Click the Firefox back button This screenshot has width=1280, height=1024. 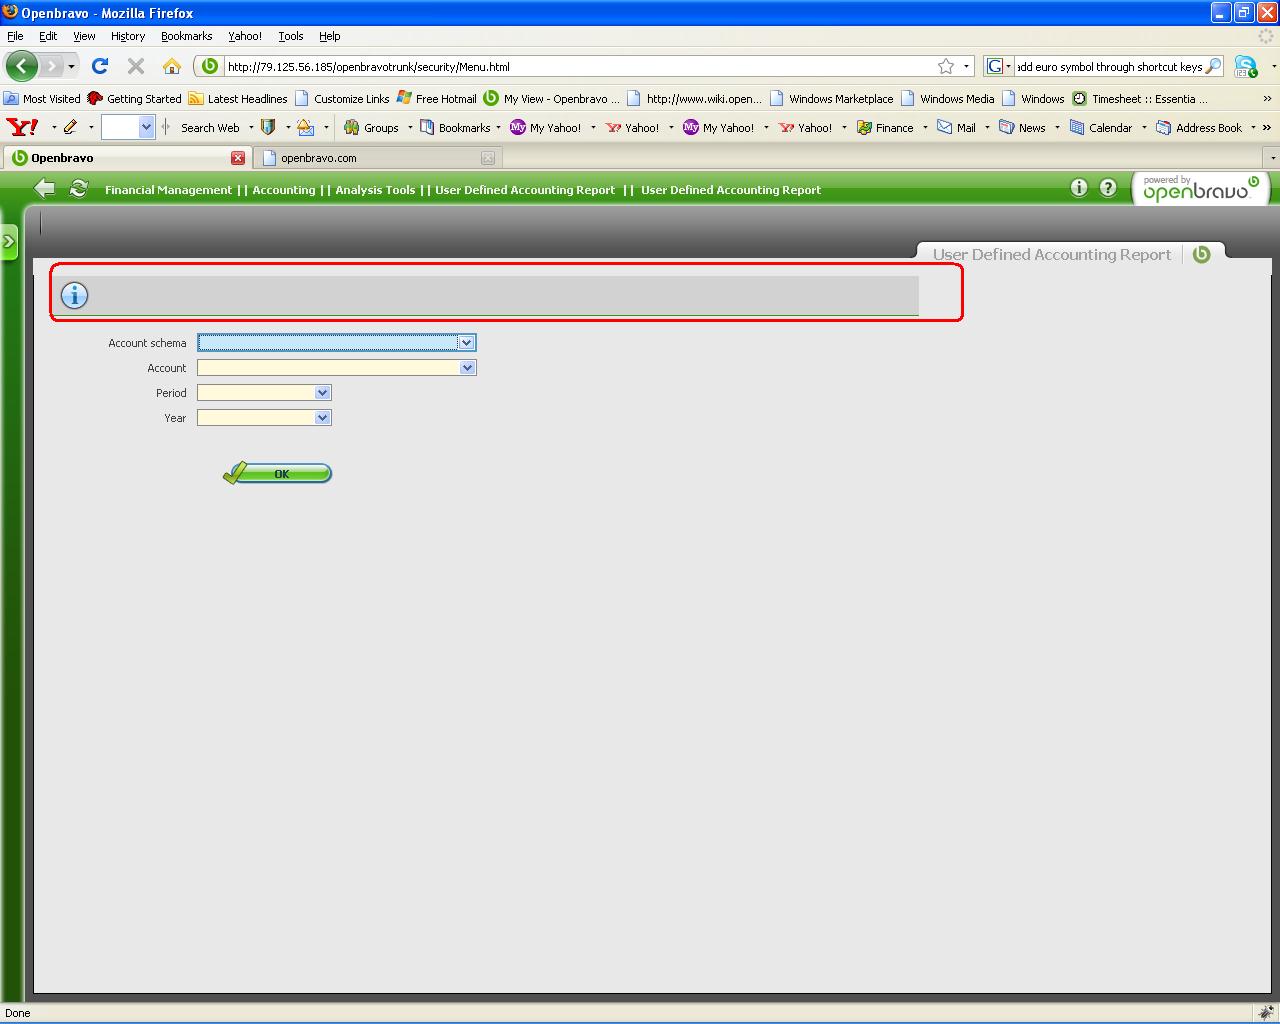coord(22,66)
